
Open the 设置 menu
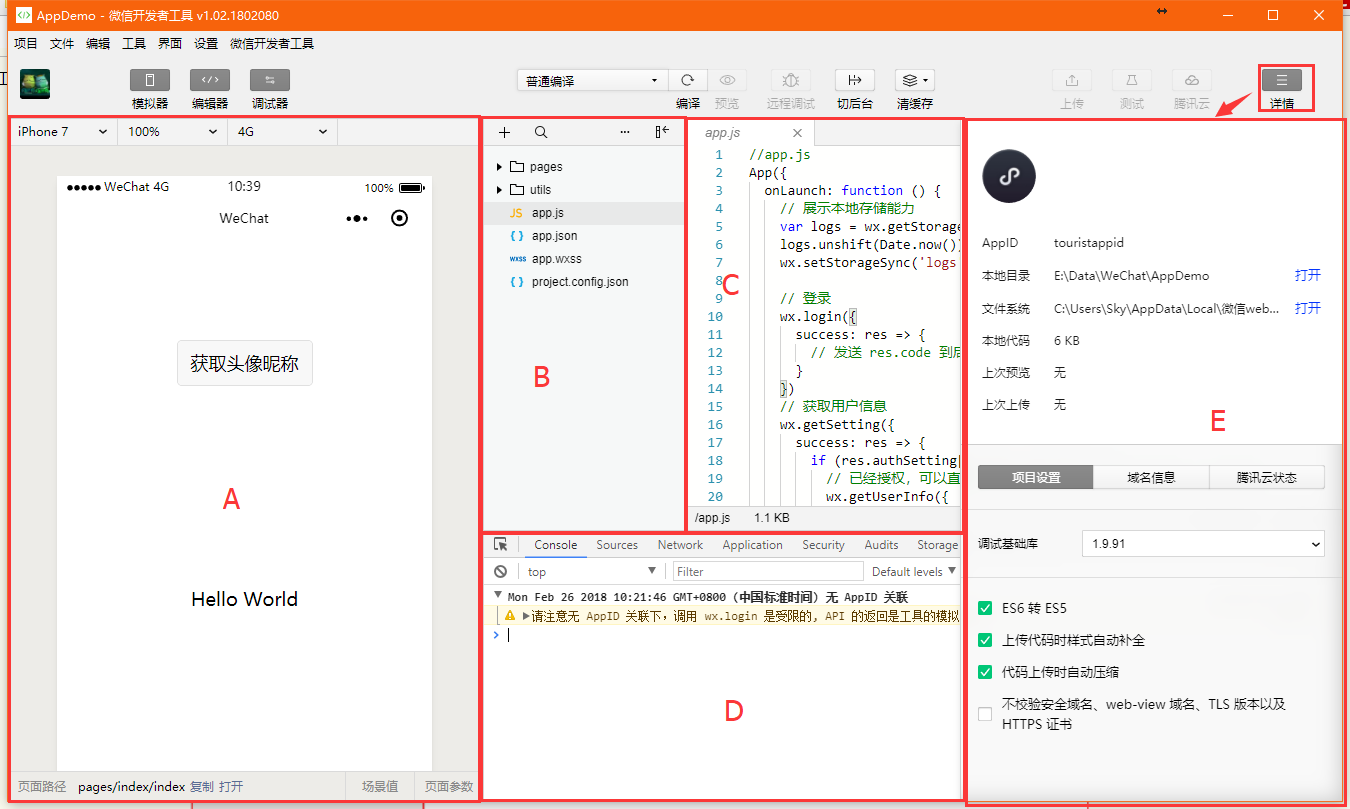click(x=206, y=44)
